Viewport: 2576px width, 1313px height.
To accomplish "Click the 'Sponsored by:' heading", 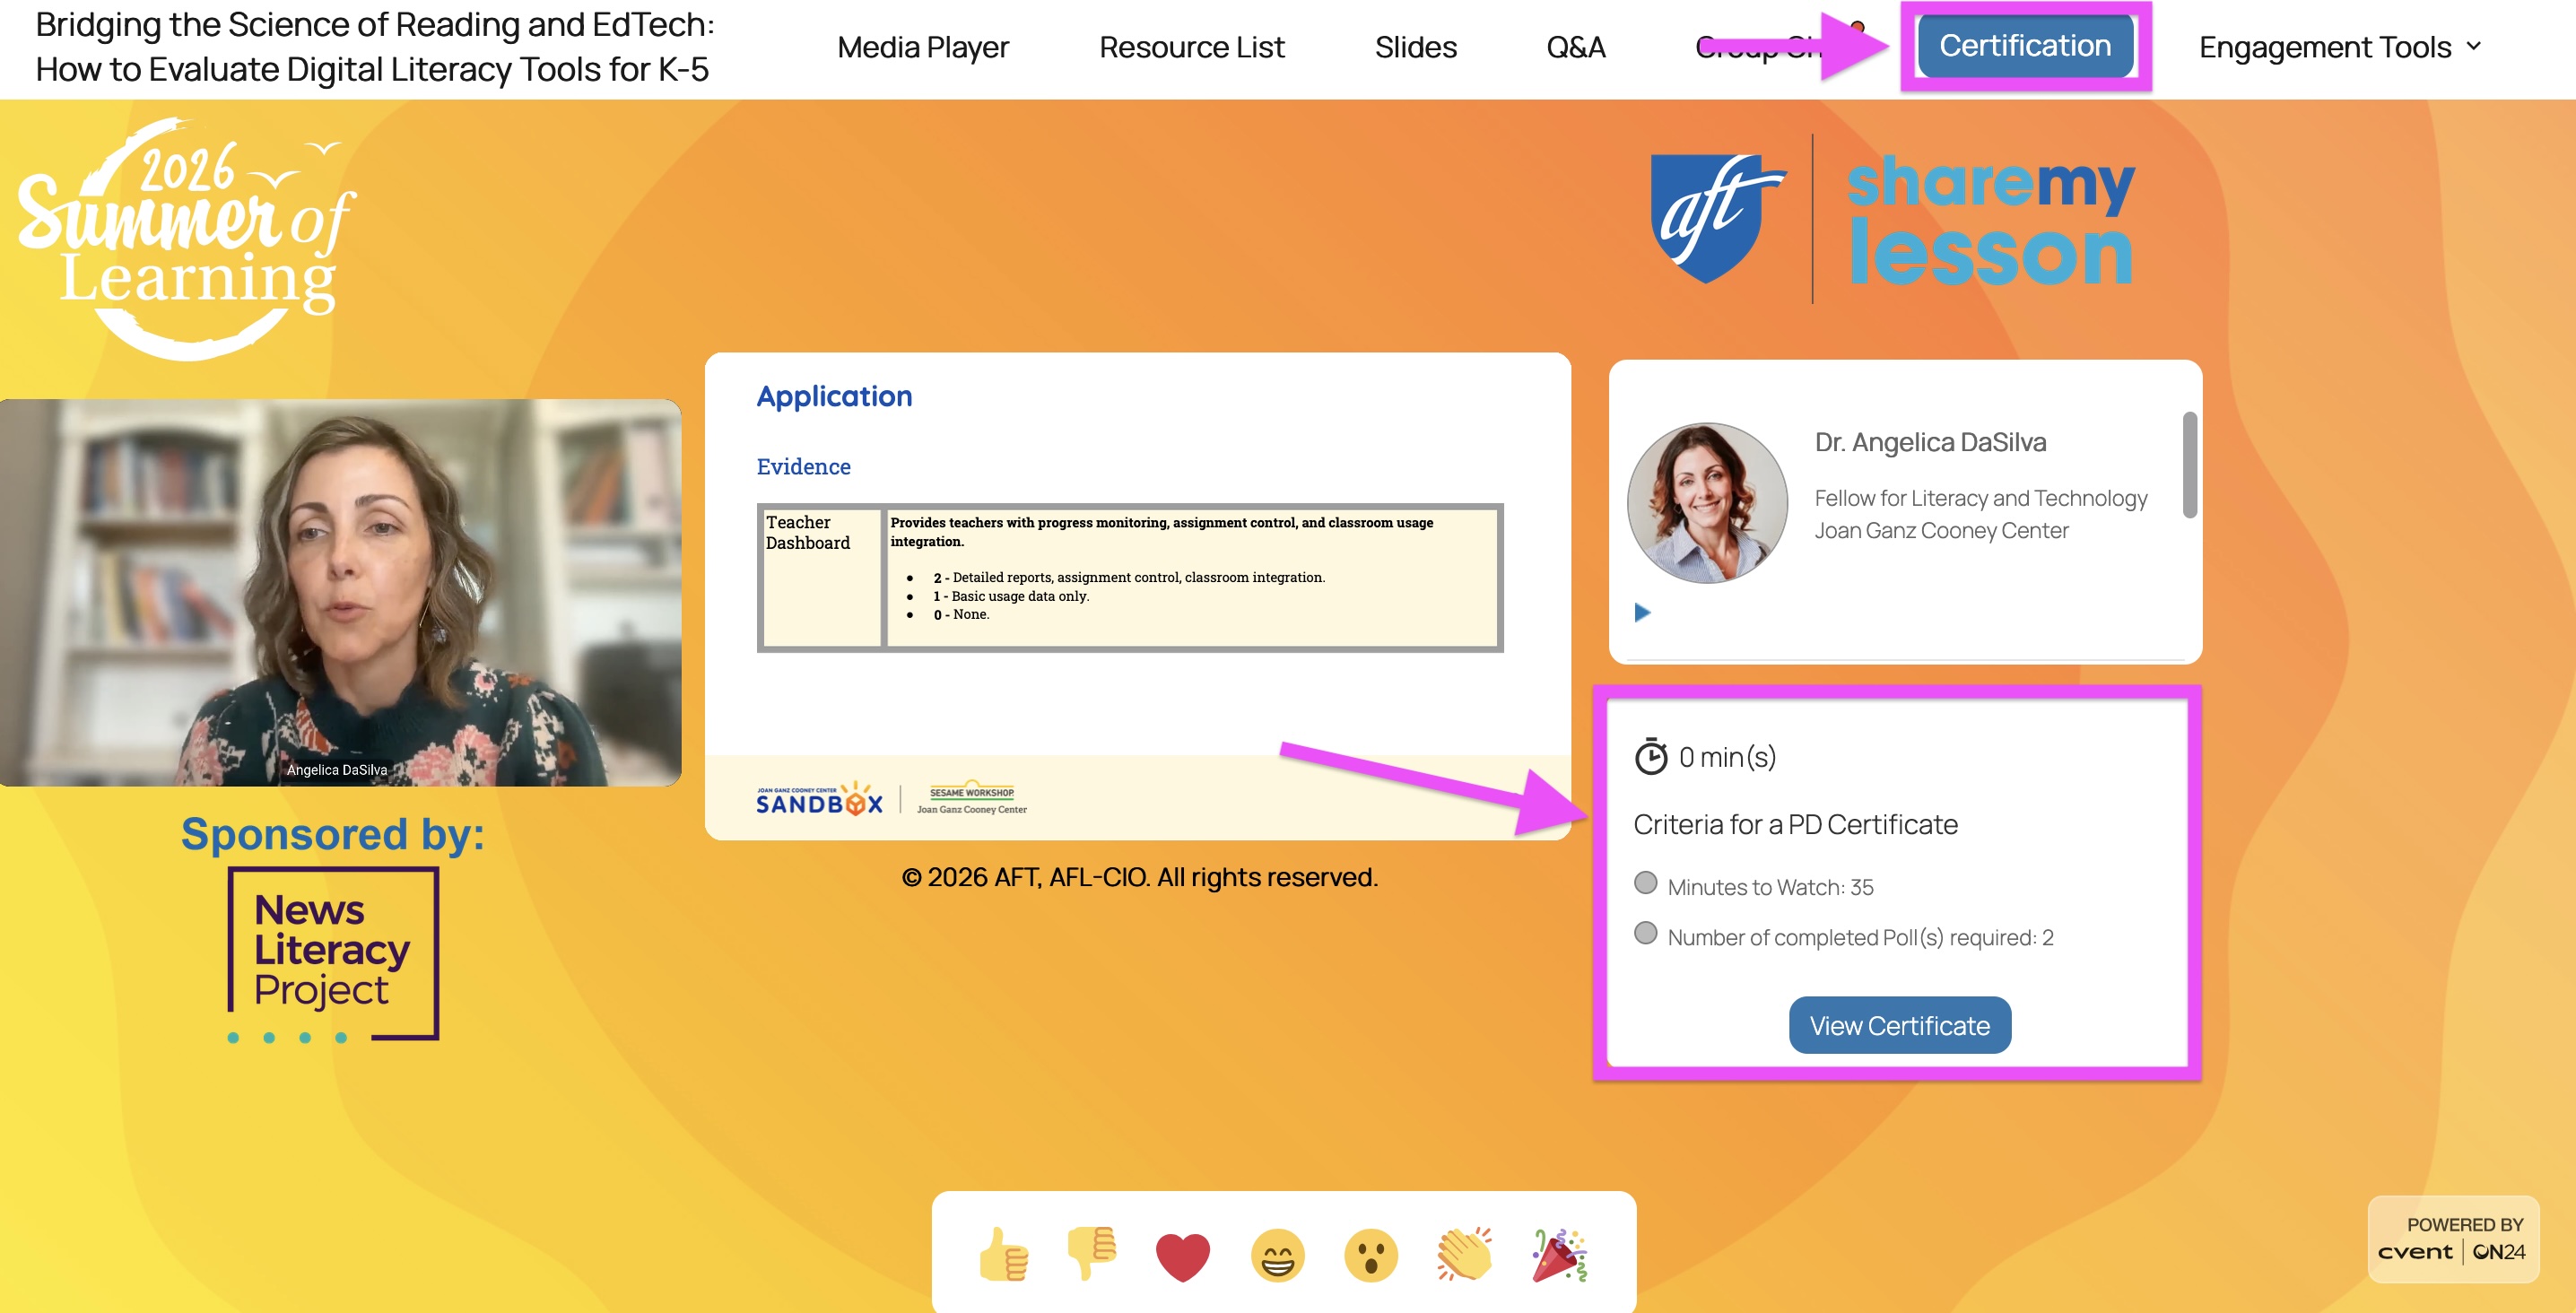I will pyautogui.click(x=333, y=834).
